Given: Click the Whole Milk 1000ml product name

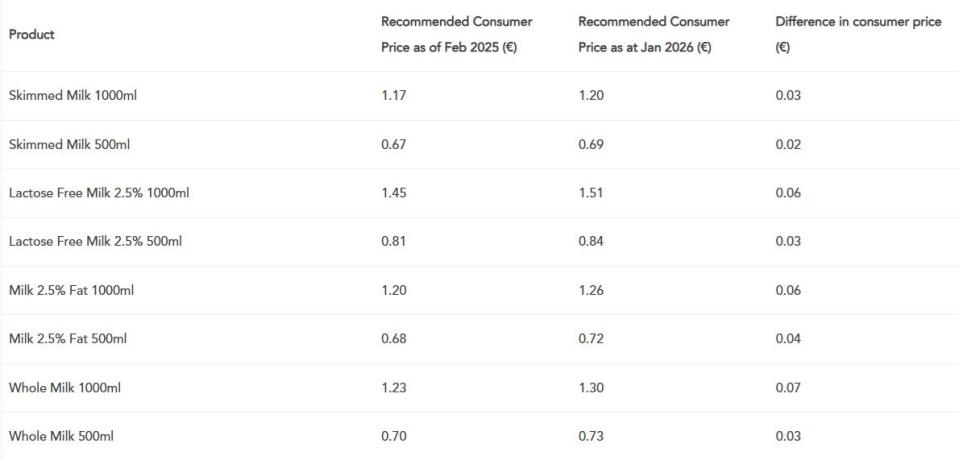Looking at the screenshot, I should (x=65, y=387).
